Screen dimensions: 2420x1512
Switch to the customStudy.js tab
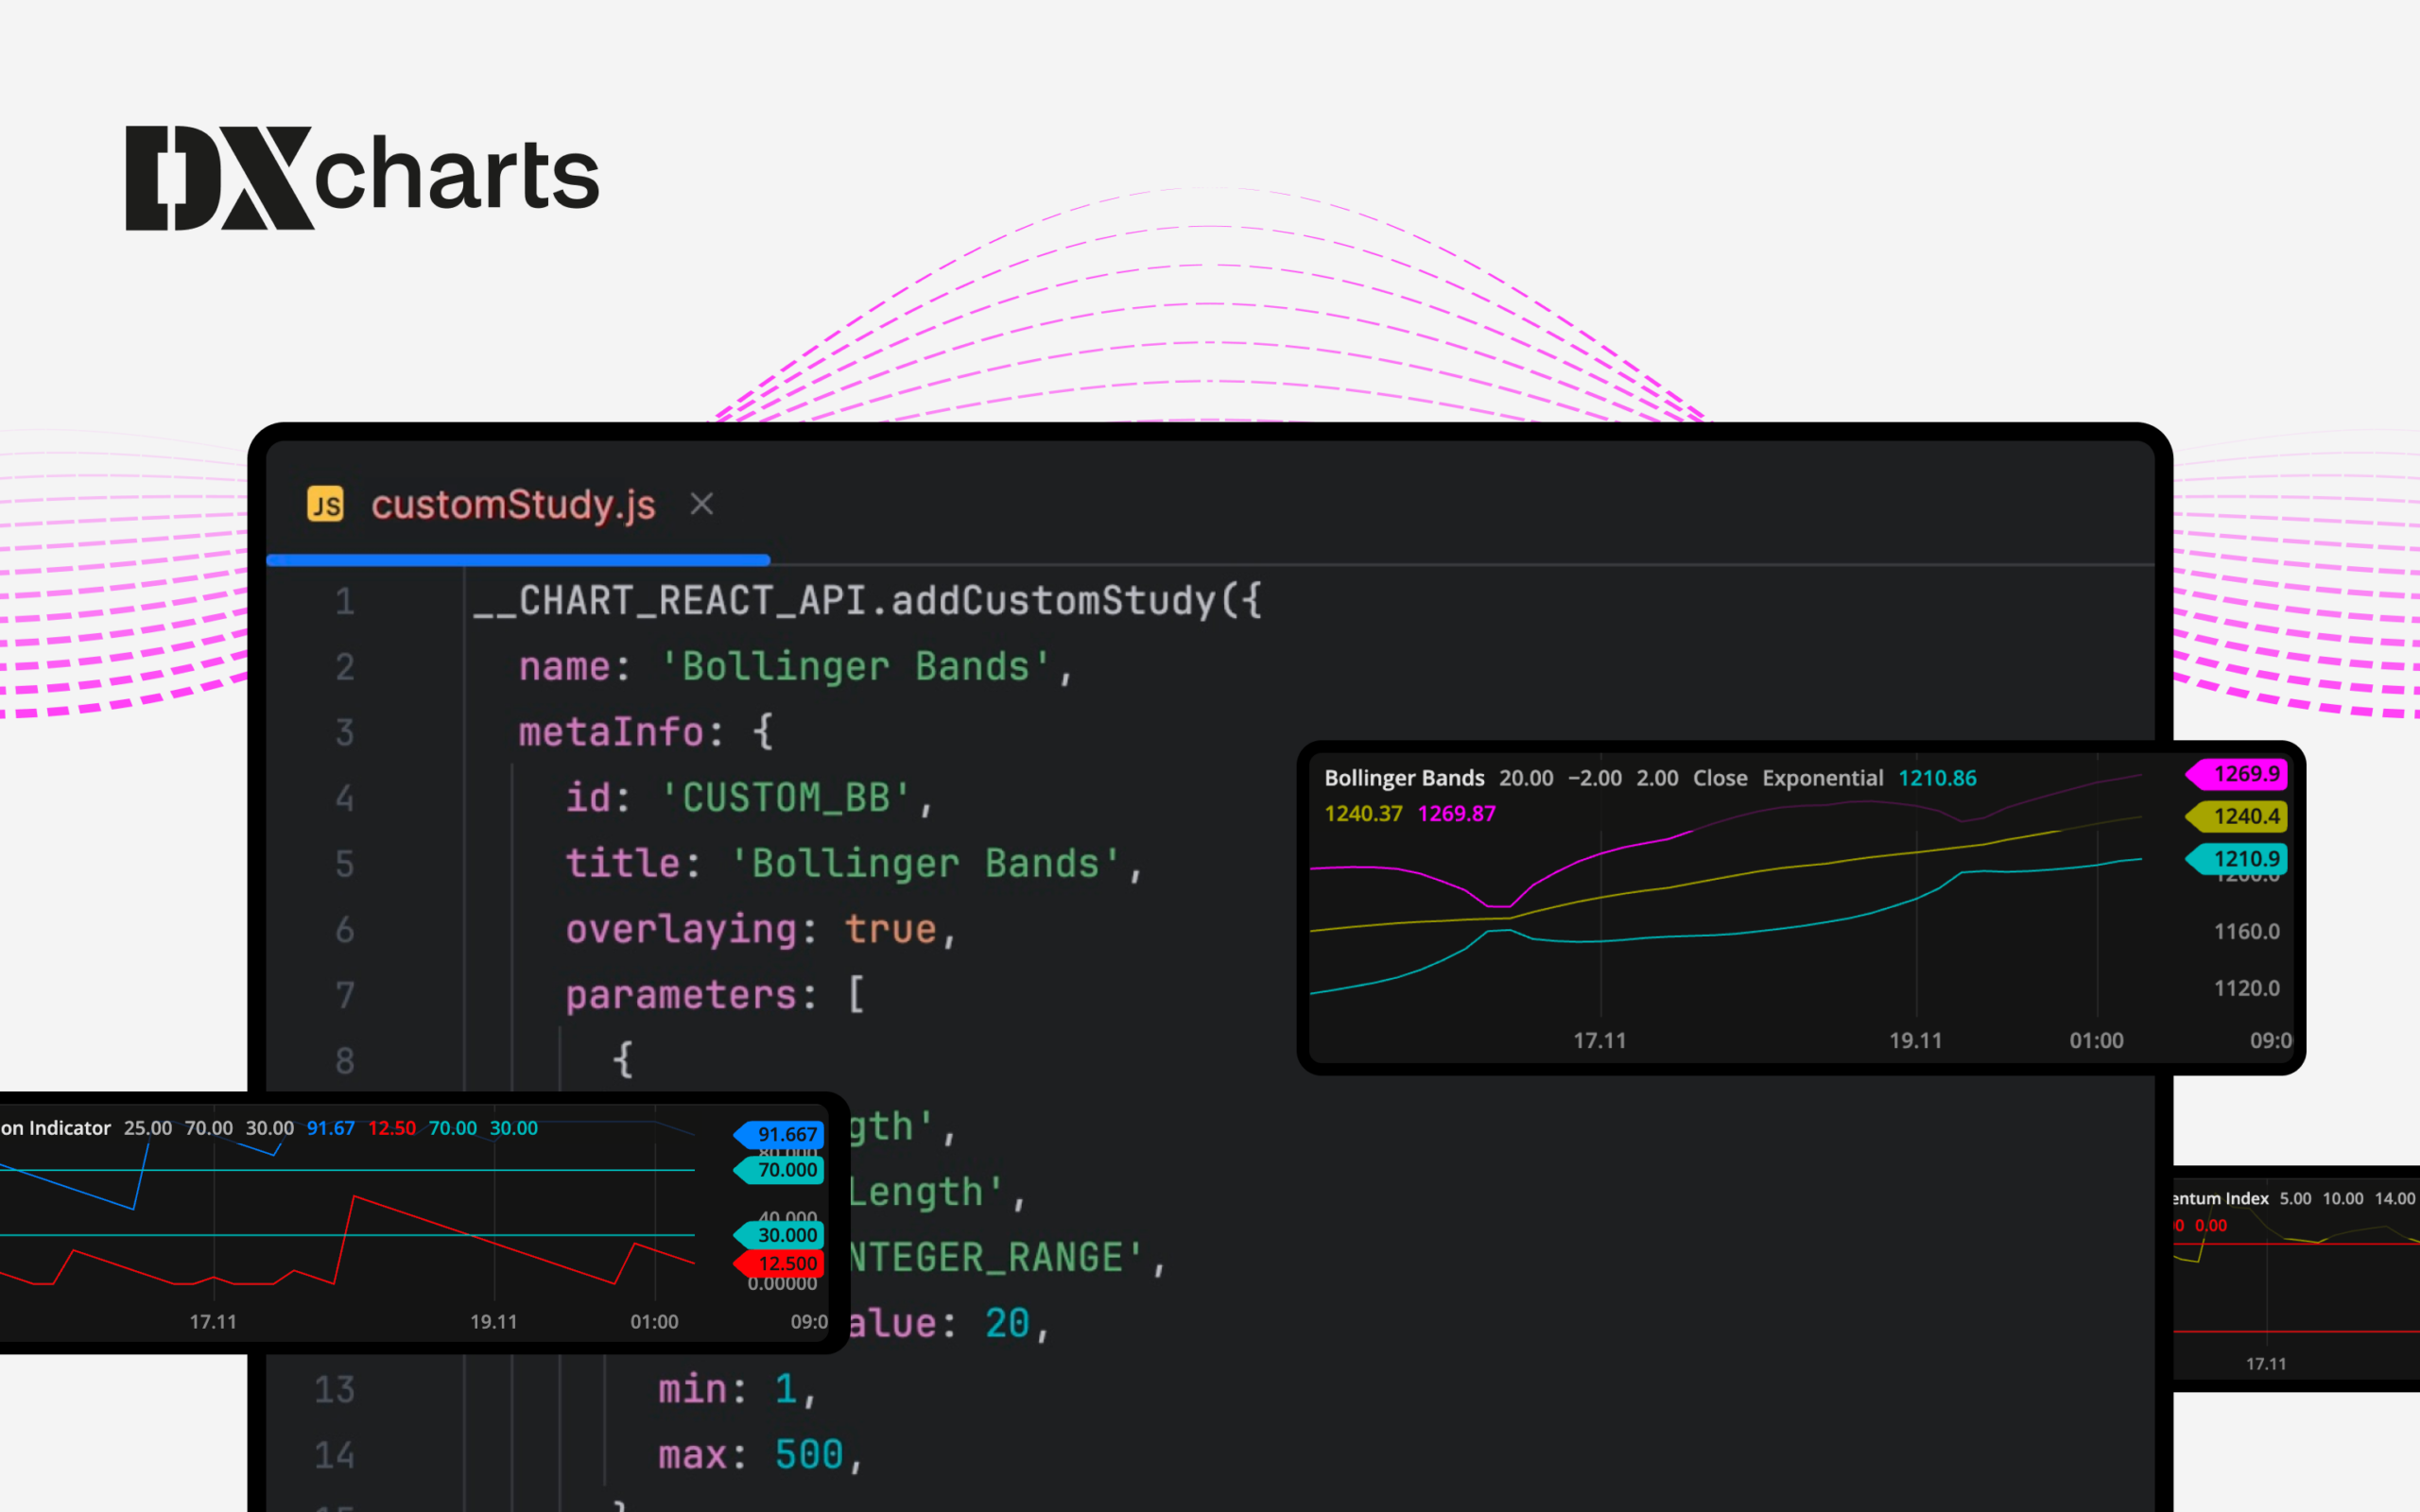(x=513, y=505)
